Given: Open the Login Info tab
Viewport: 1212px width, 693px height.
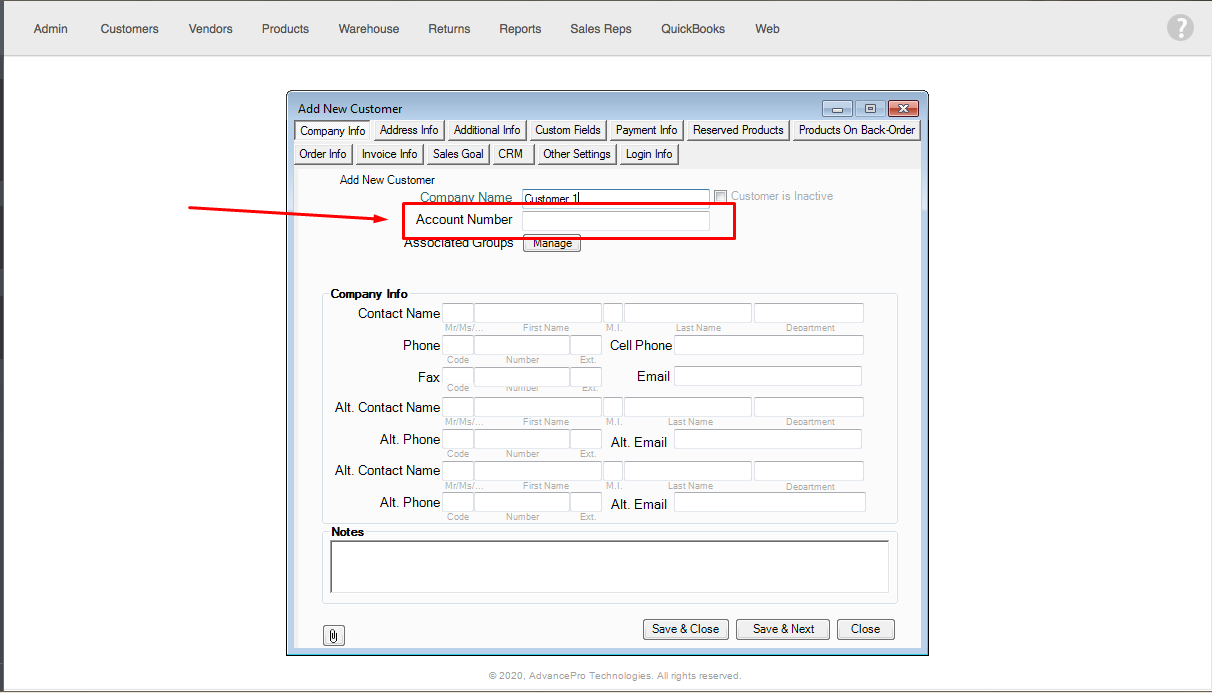Looking at the screenshot, I should click(x=649, y=154).
